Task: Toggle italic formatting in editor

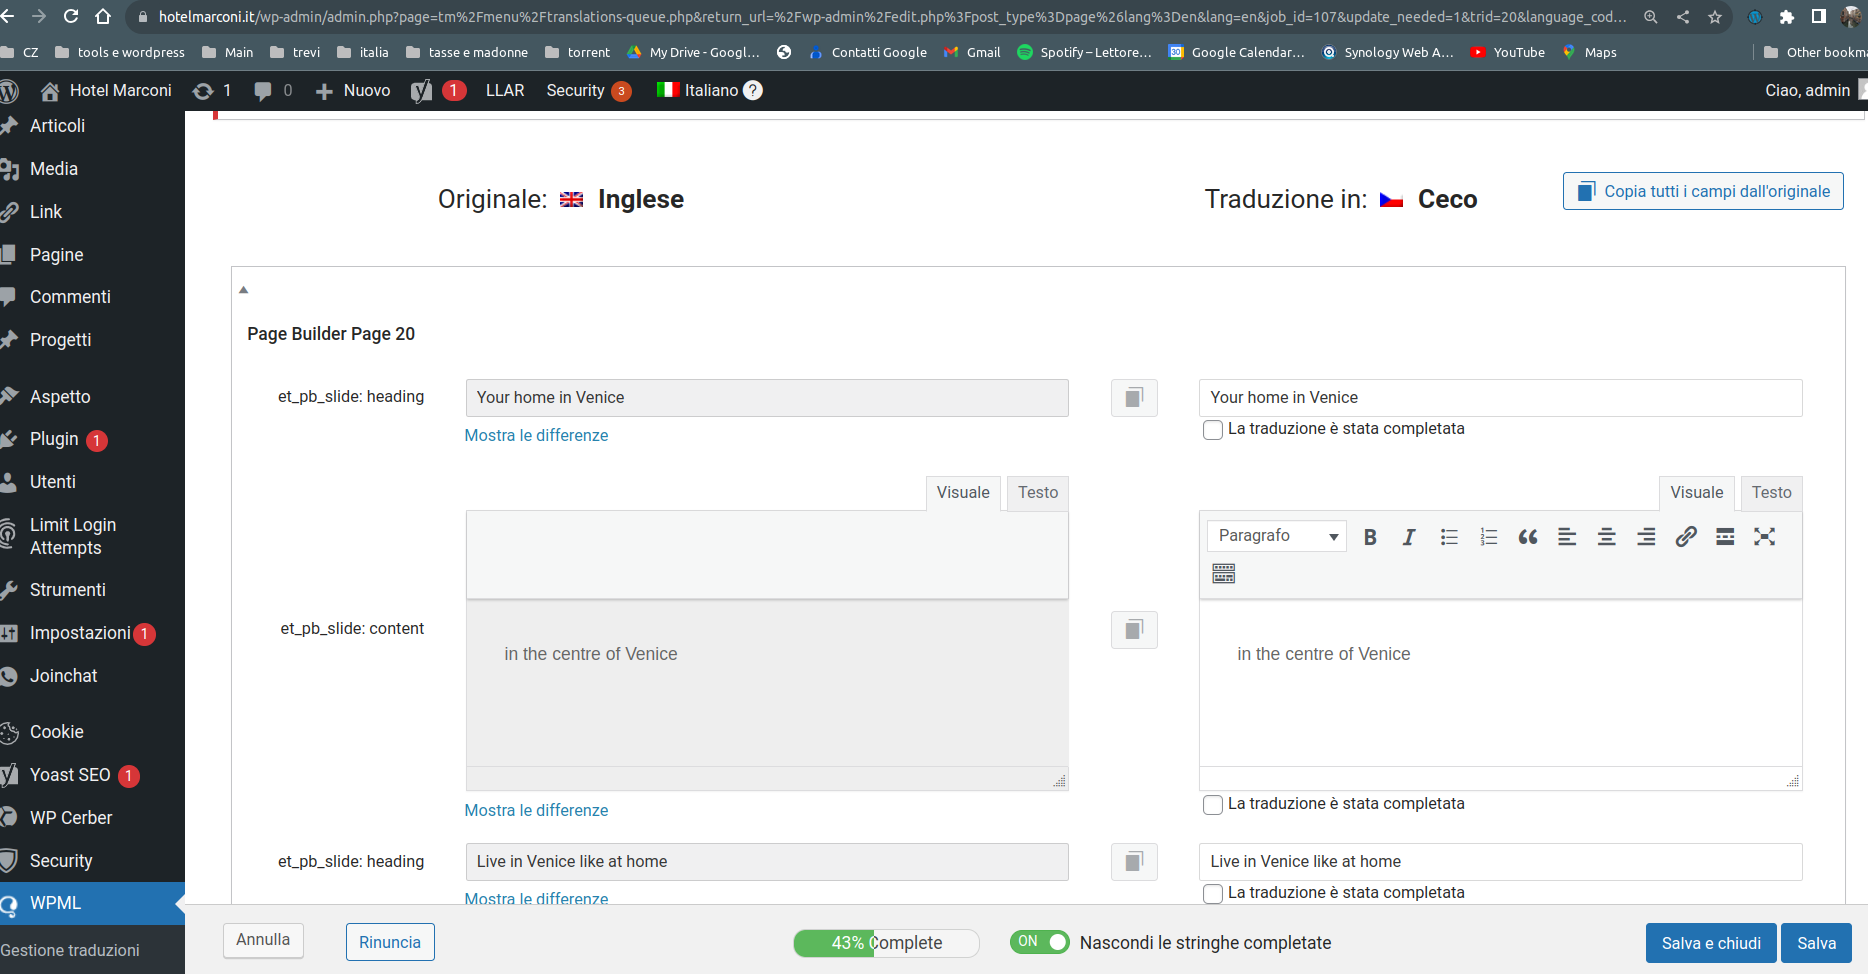Action: pyautogui.click(x=1409, y=537)
